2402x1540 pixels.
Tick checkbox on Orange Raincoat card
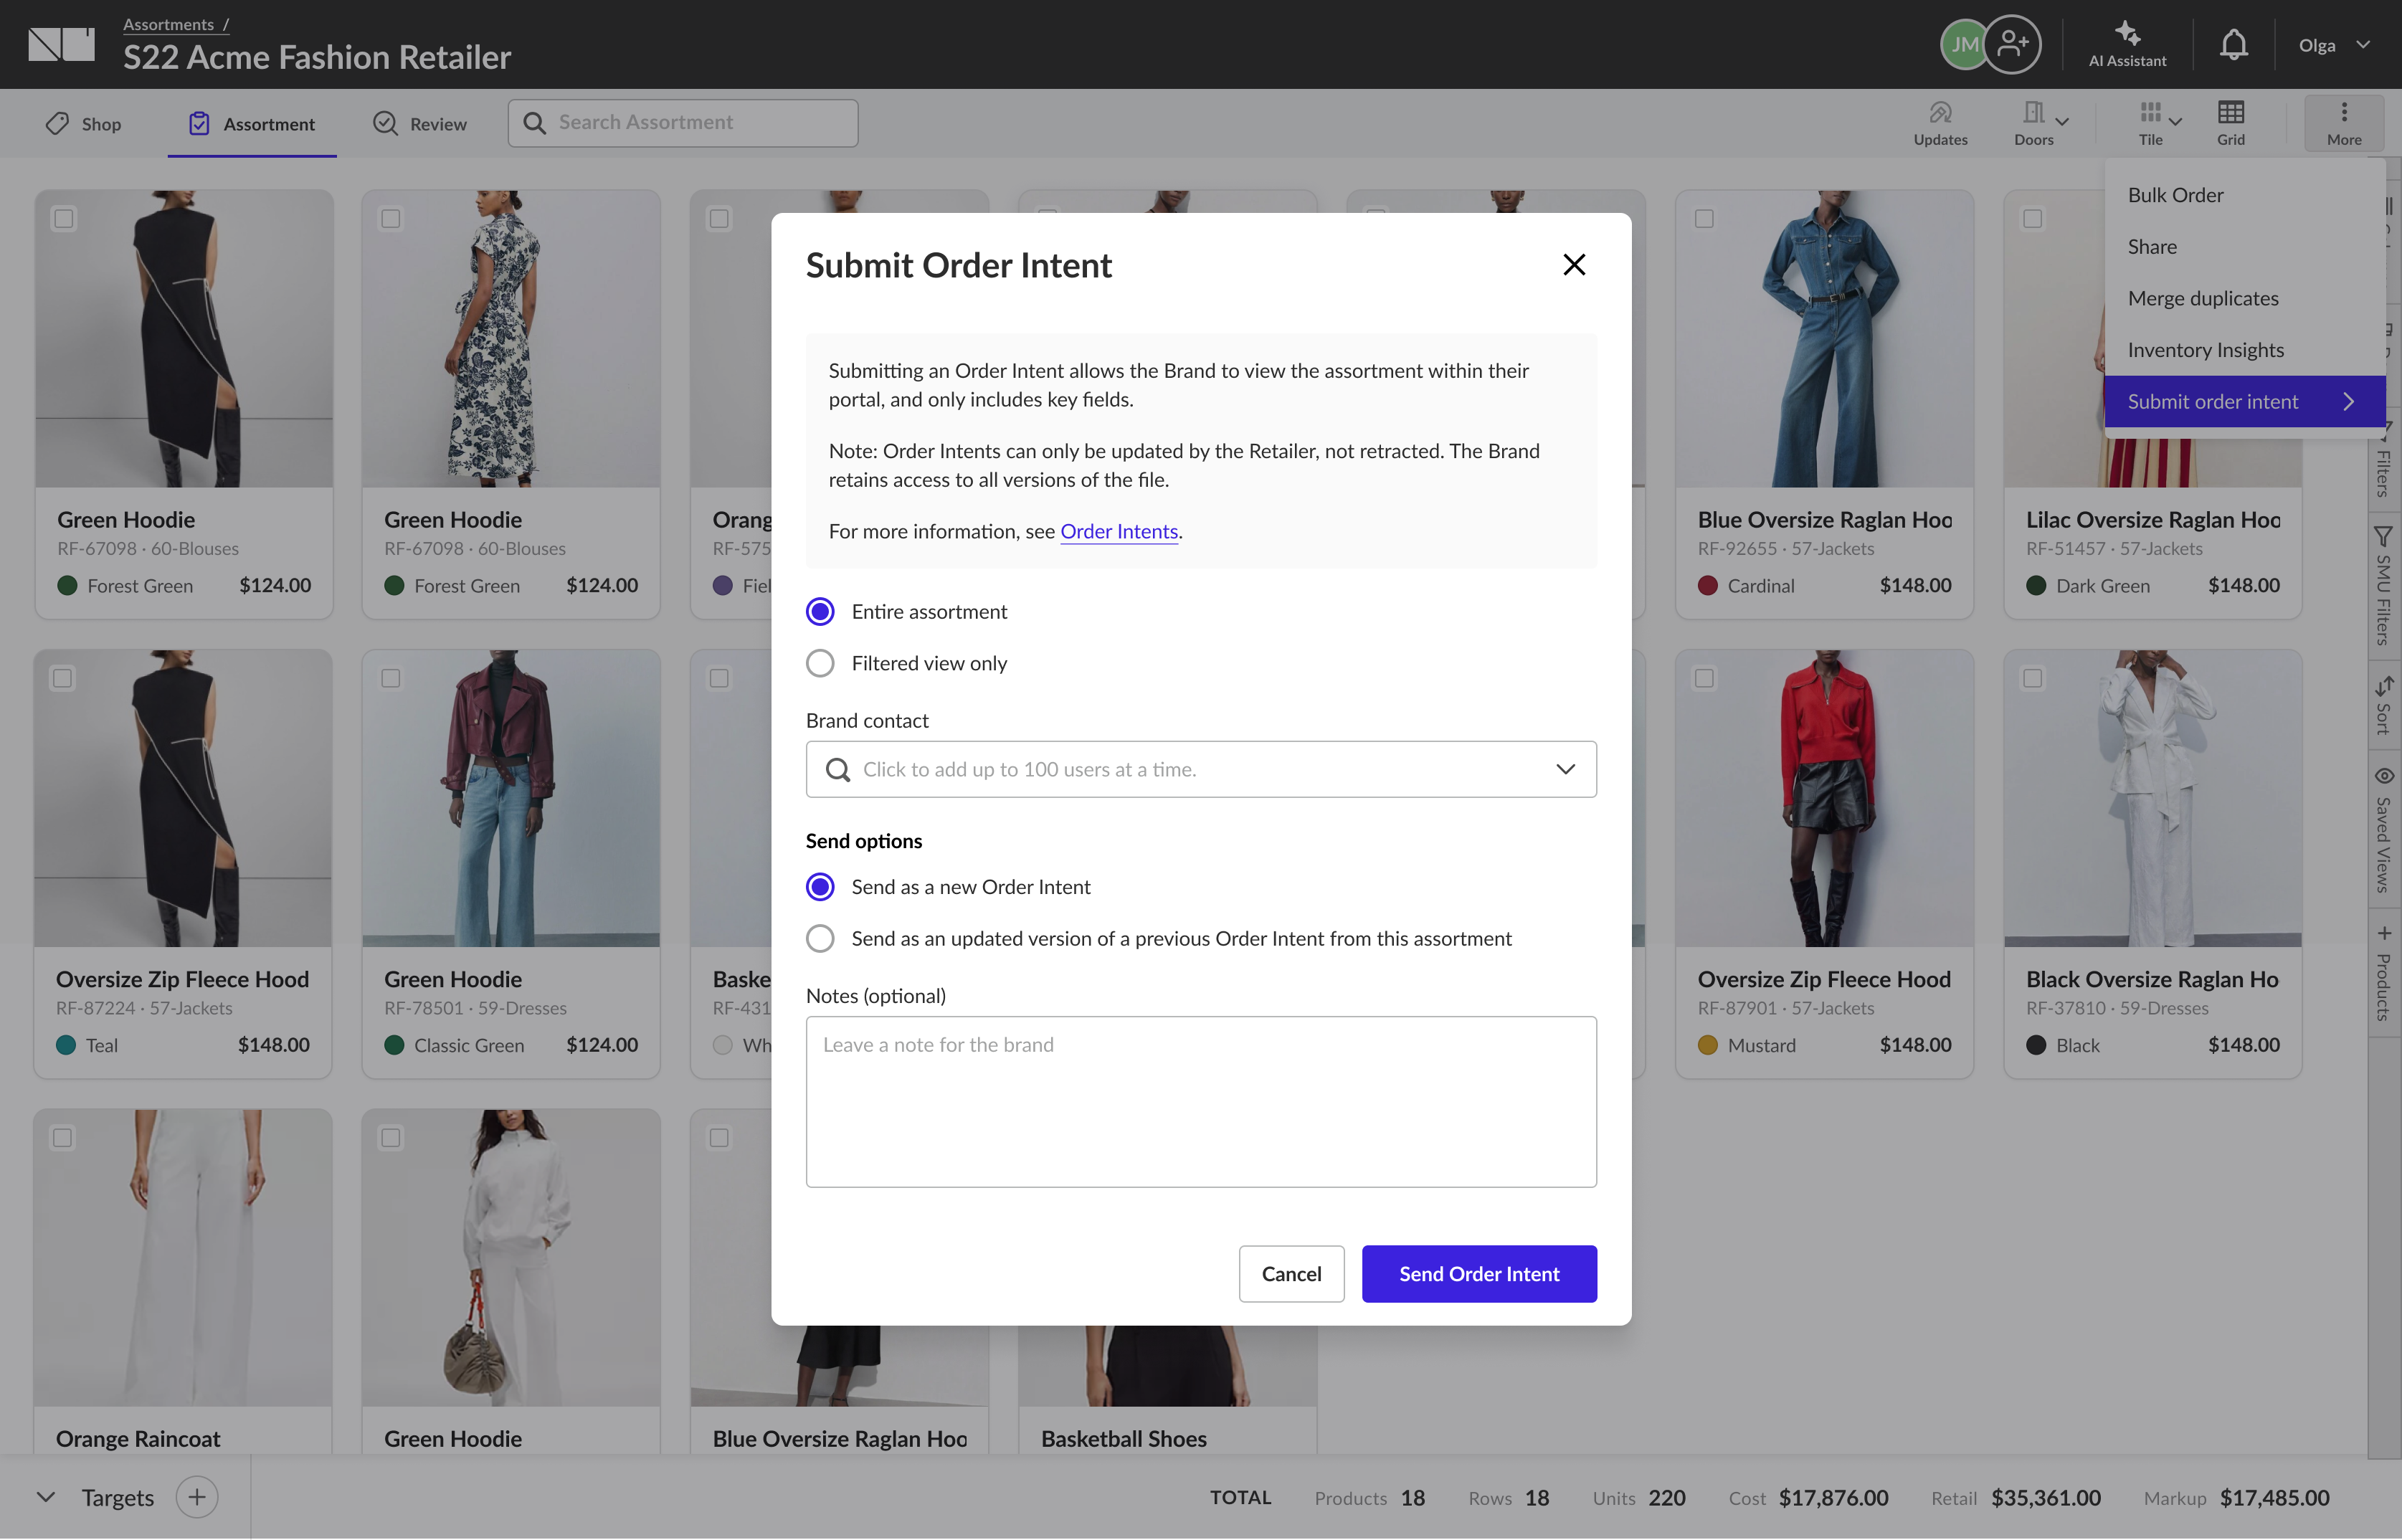coord(63,1137)
